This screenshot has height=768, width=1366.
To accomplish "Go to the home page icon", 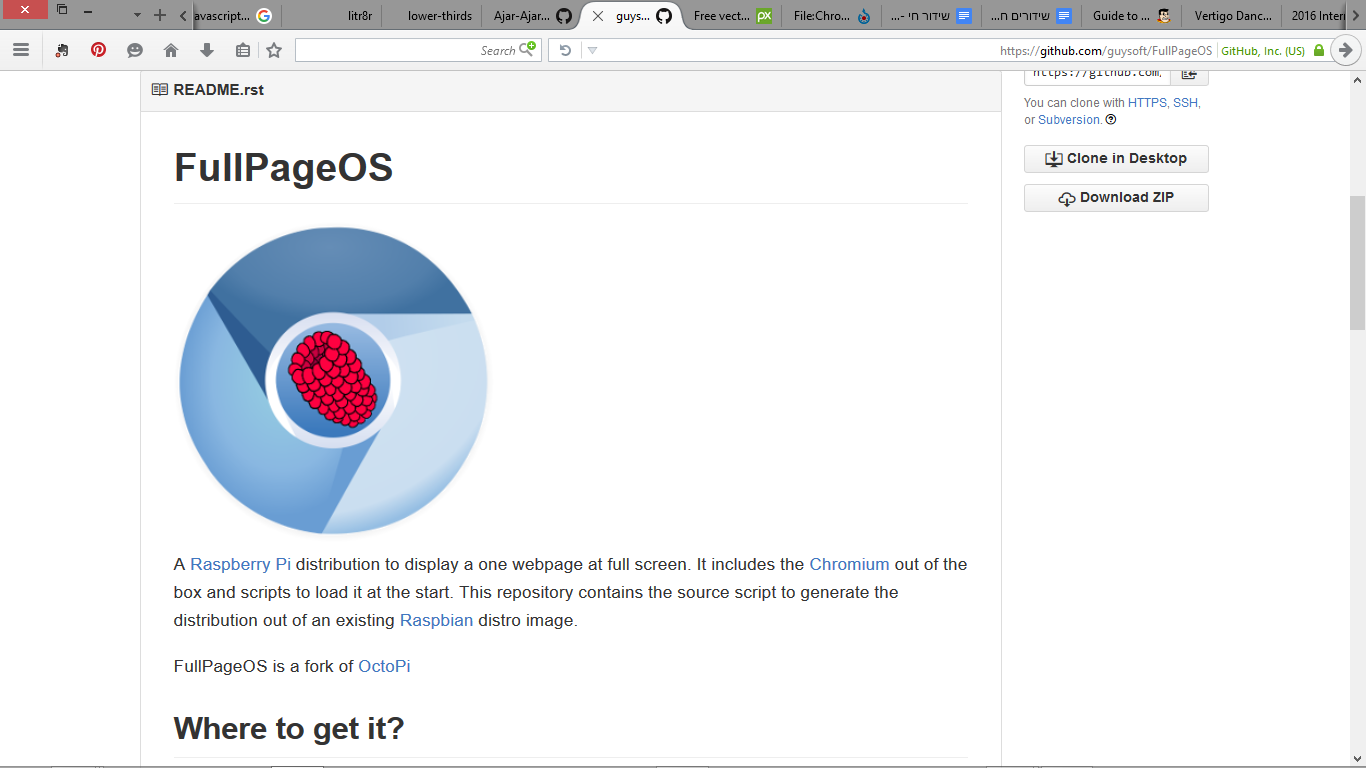I will tap(171, 50).
